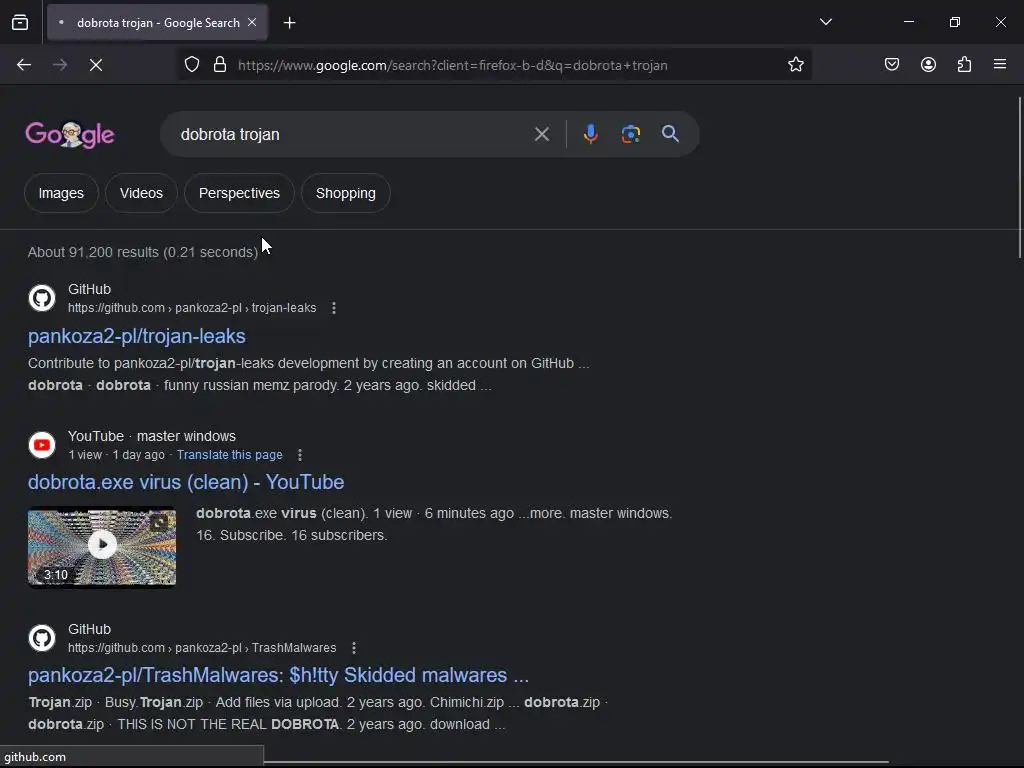Start voice search with microphone
Screen dimensions: 1024x768
click(x=590, y=134)
